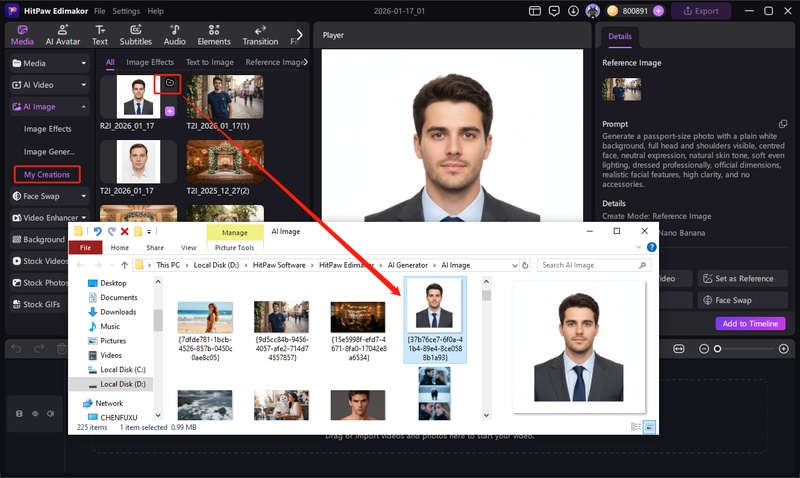The image size is (800, 478).
Task: Open the Elements library icon
Action: click(x=214, y=35)
